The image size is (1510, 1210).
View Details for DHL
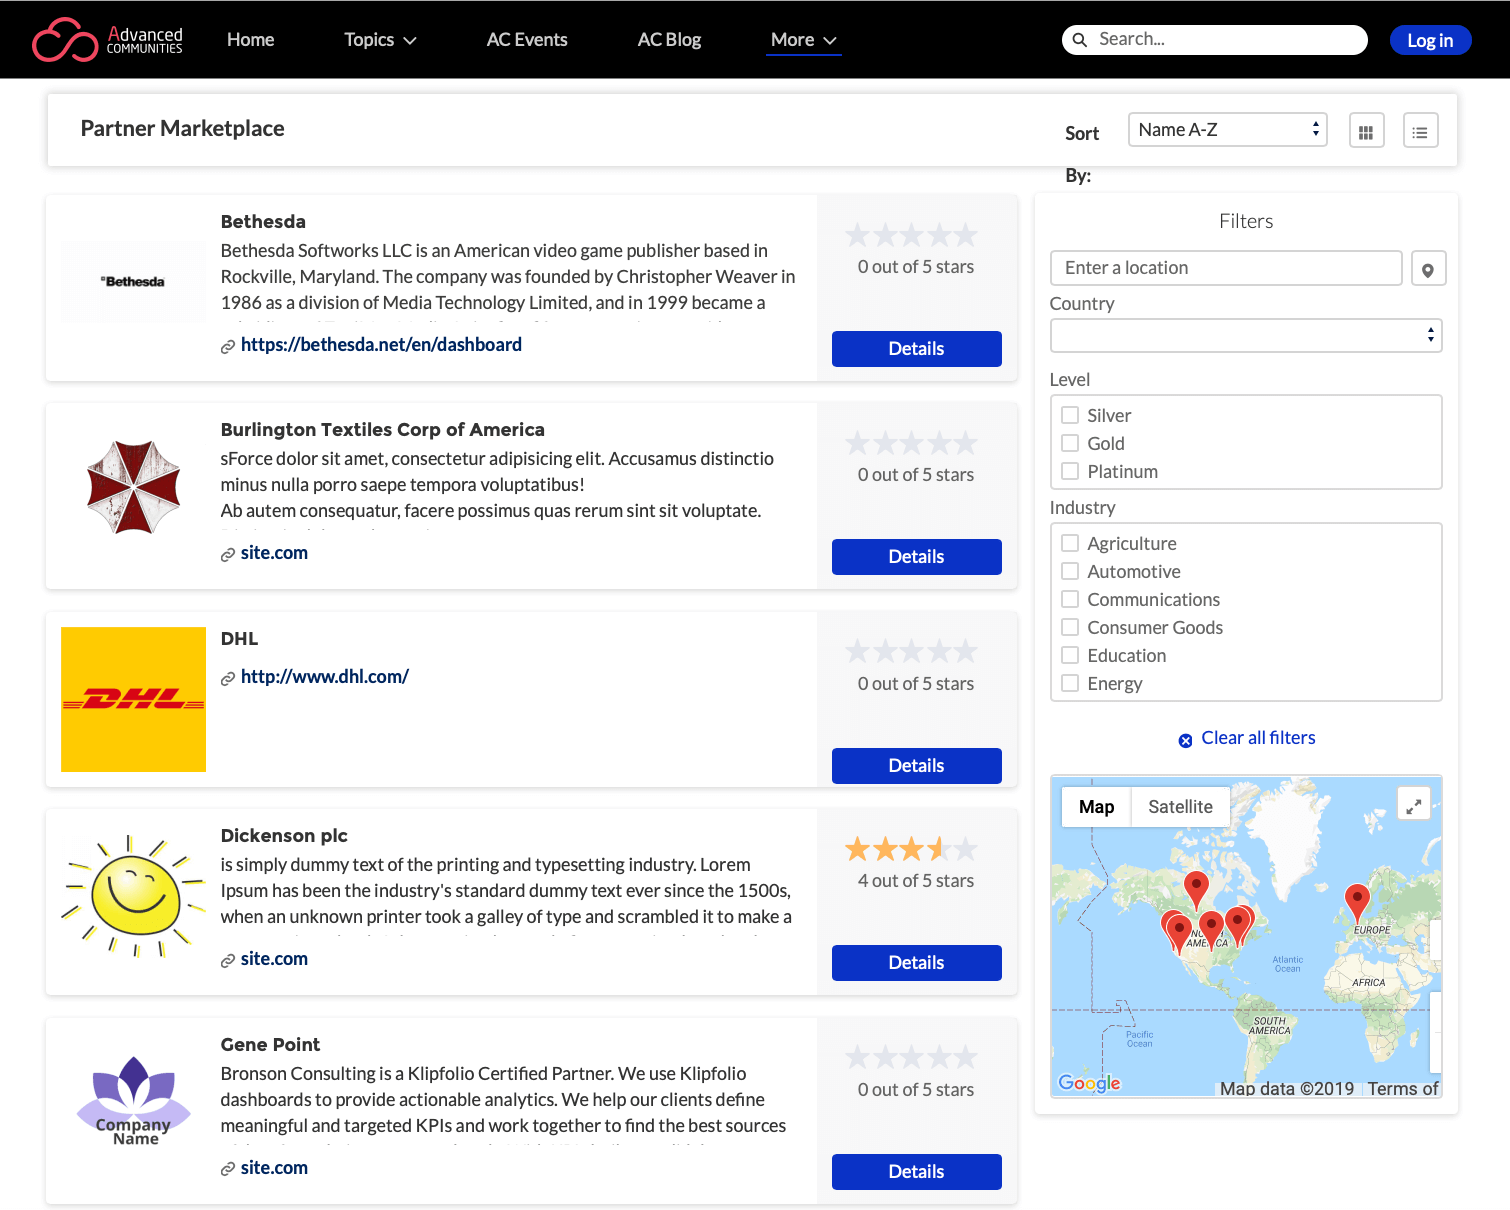click(916, 765)
